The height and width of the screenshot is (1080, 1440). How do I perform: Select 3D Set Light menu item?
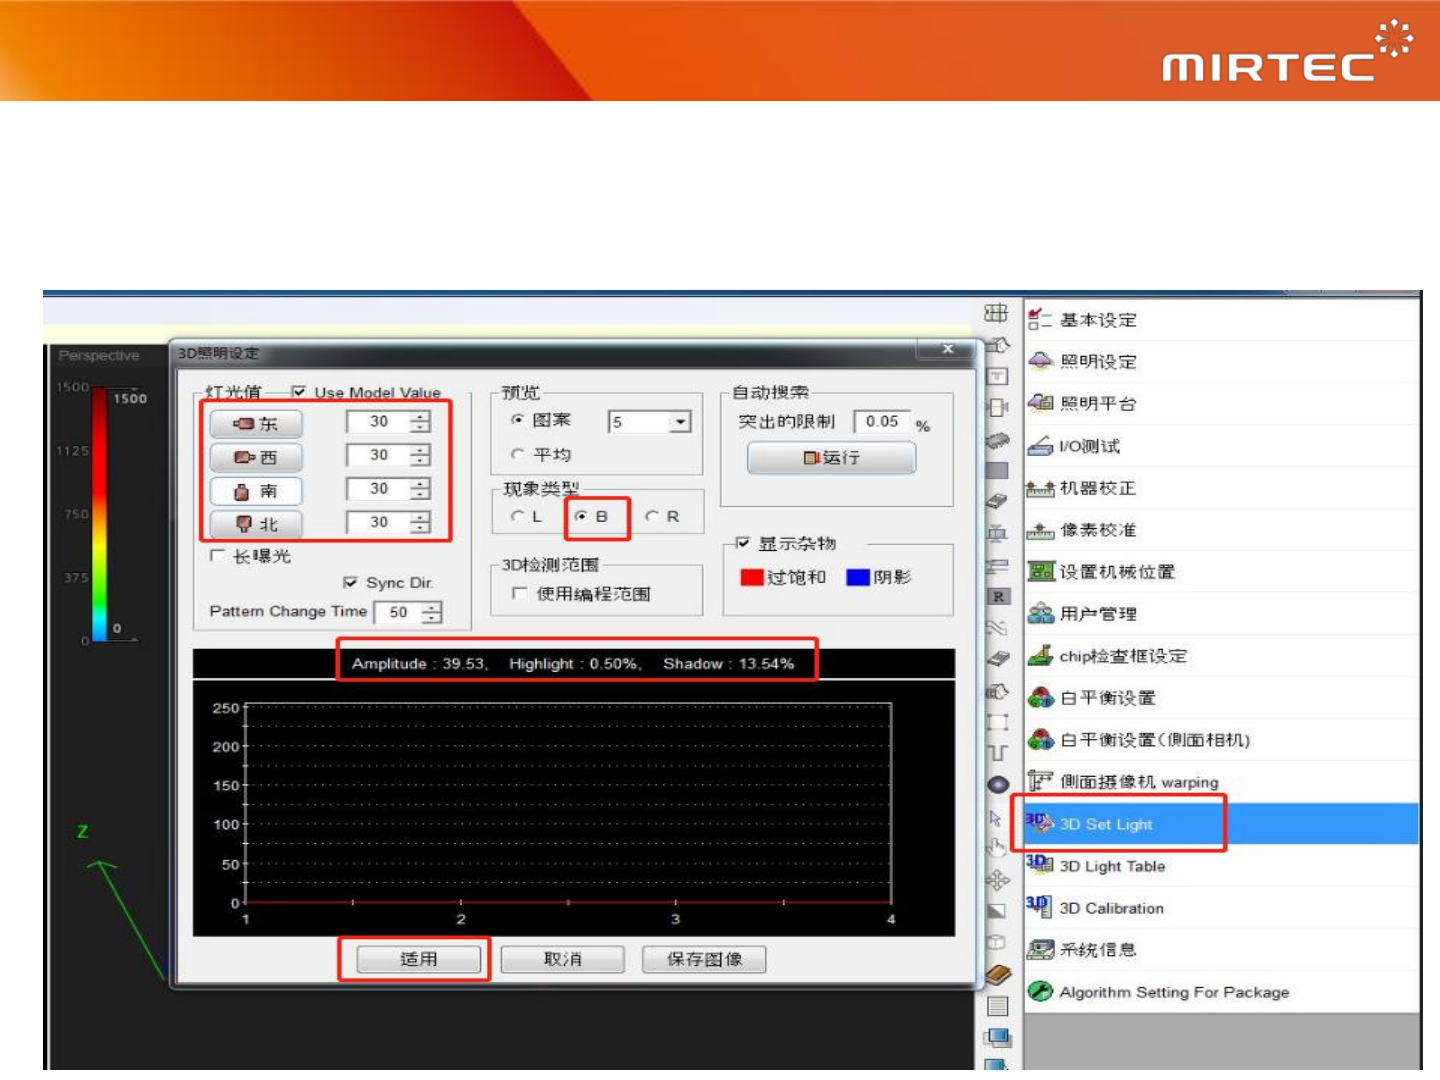point(1105,824)
